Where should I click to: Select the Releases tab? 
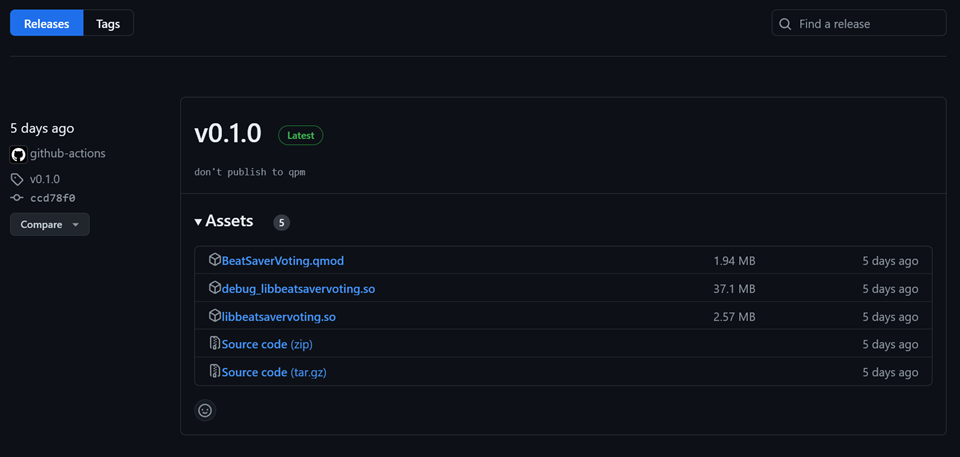[x=46, y=24]
